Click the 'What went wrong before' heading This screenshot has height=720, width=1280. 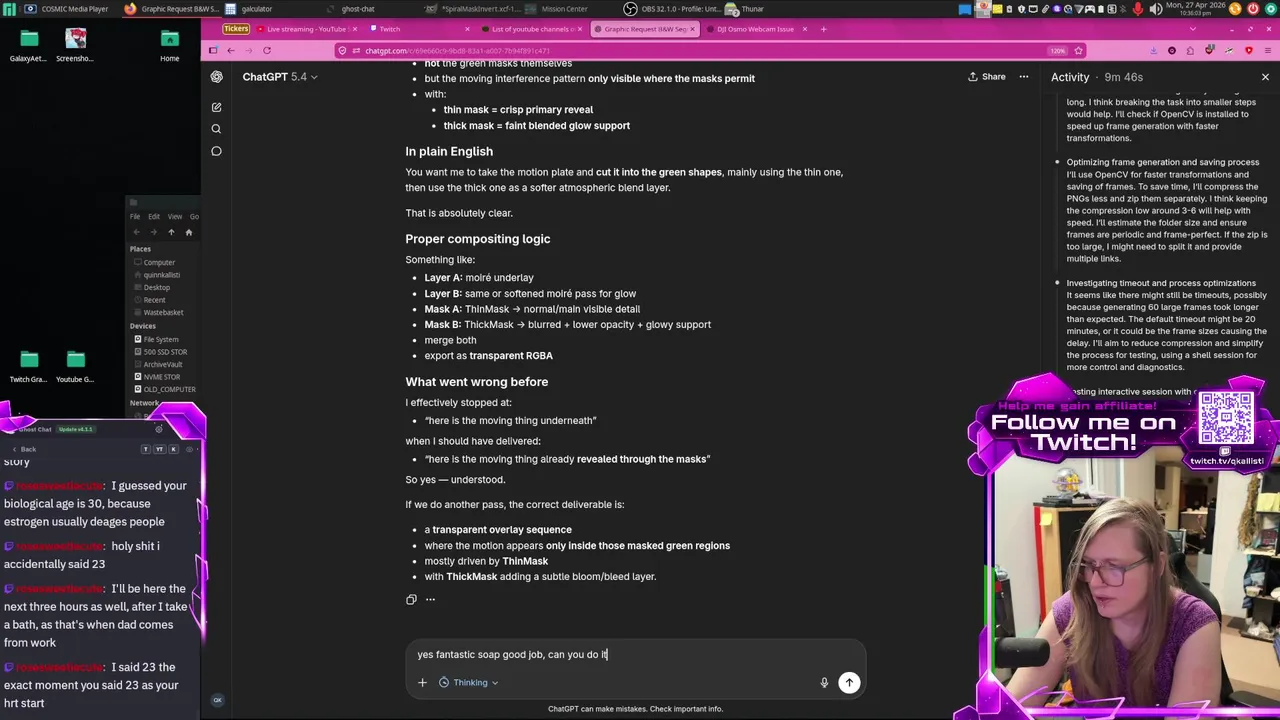476,382
